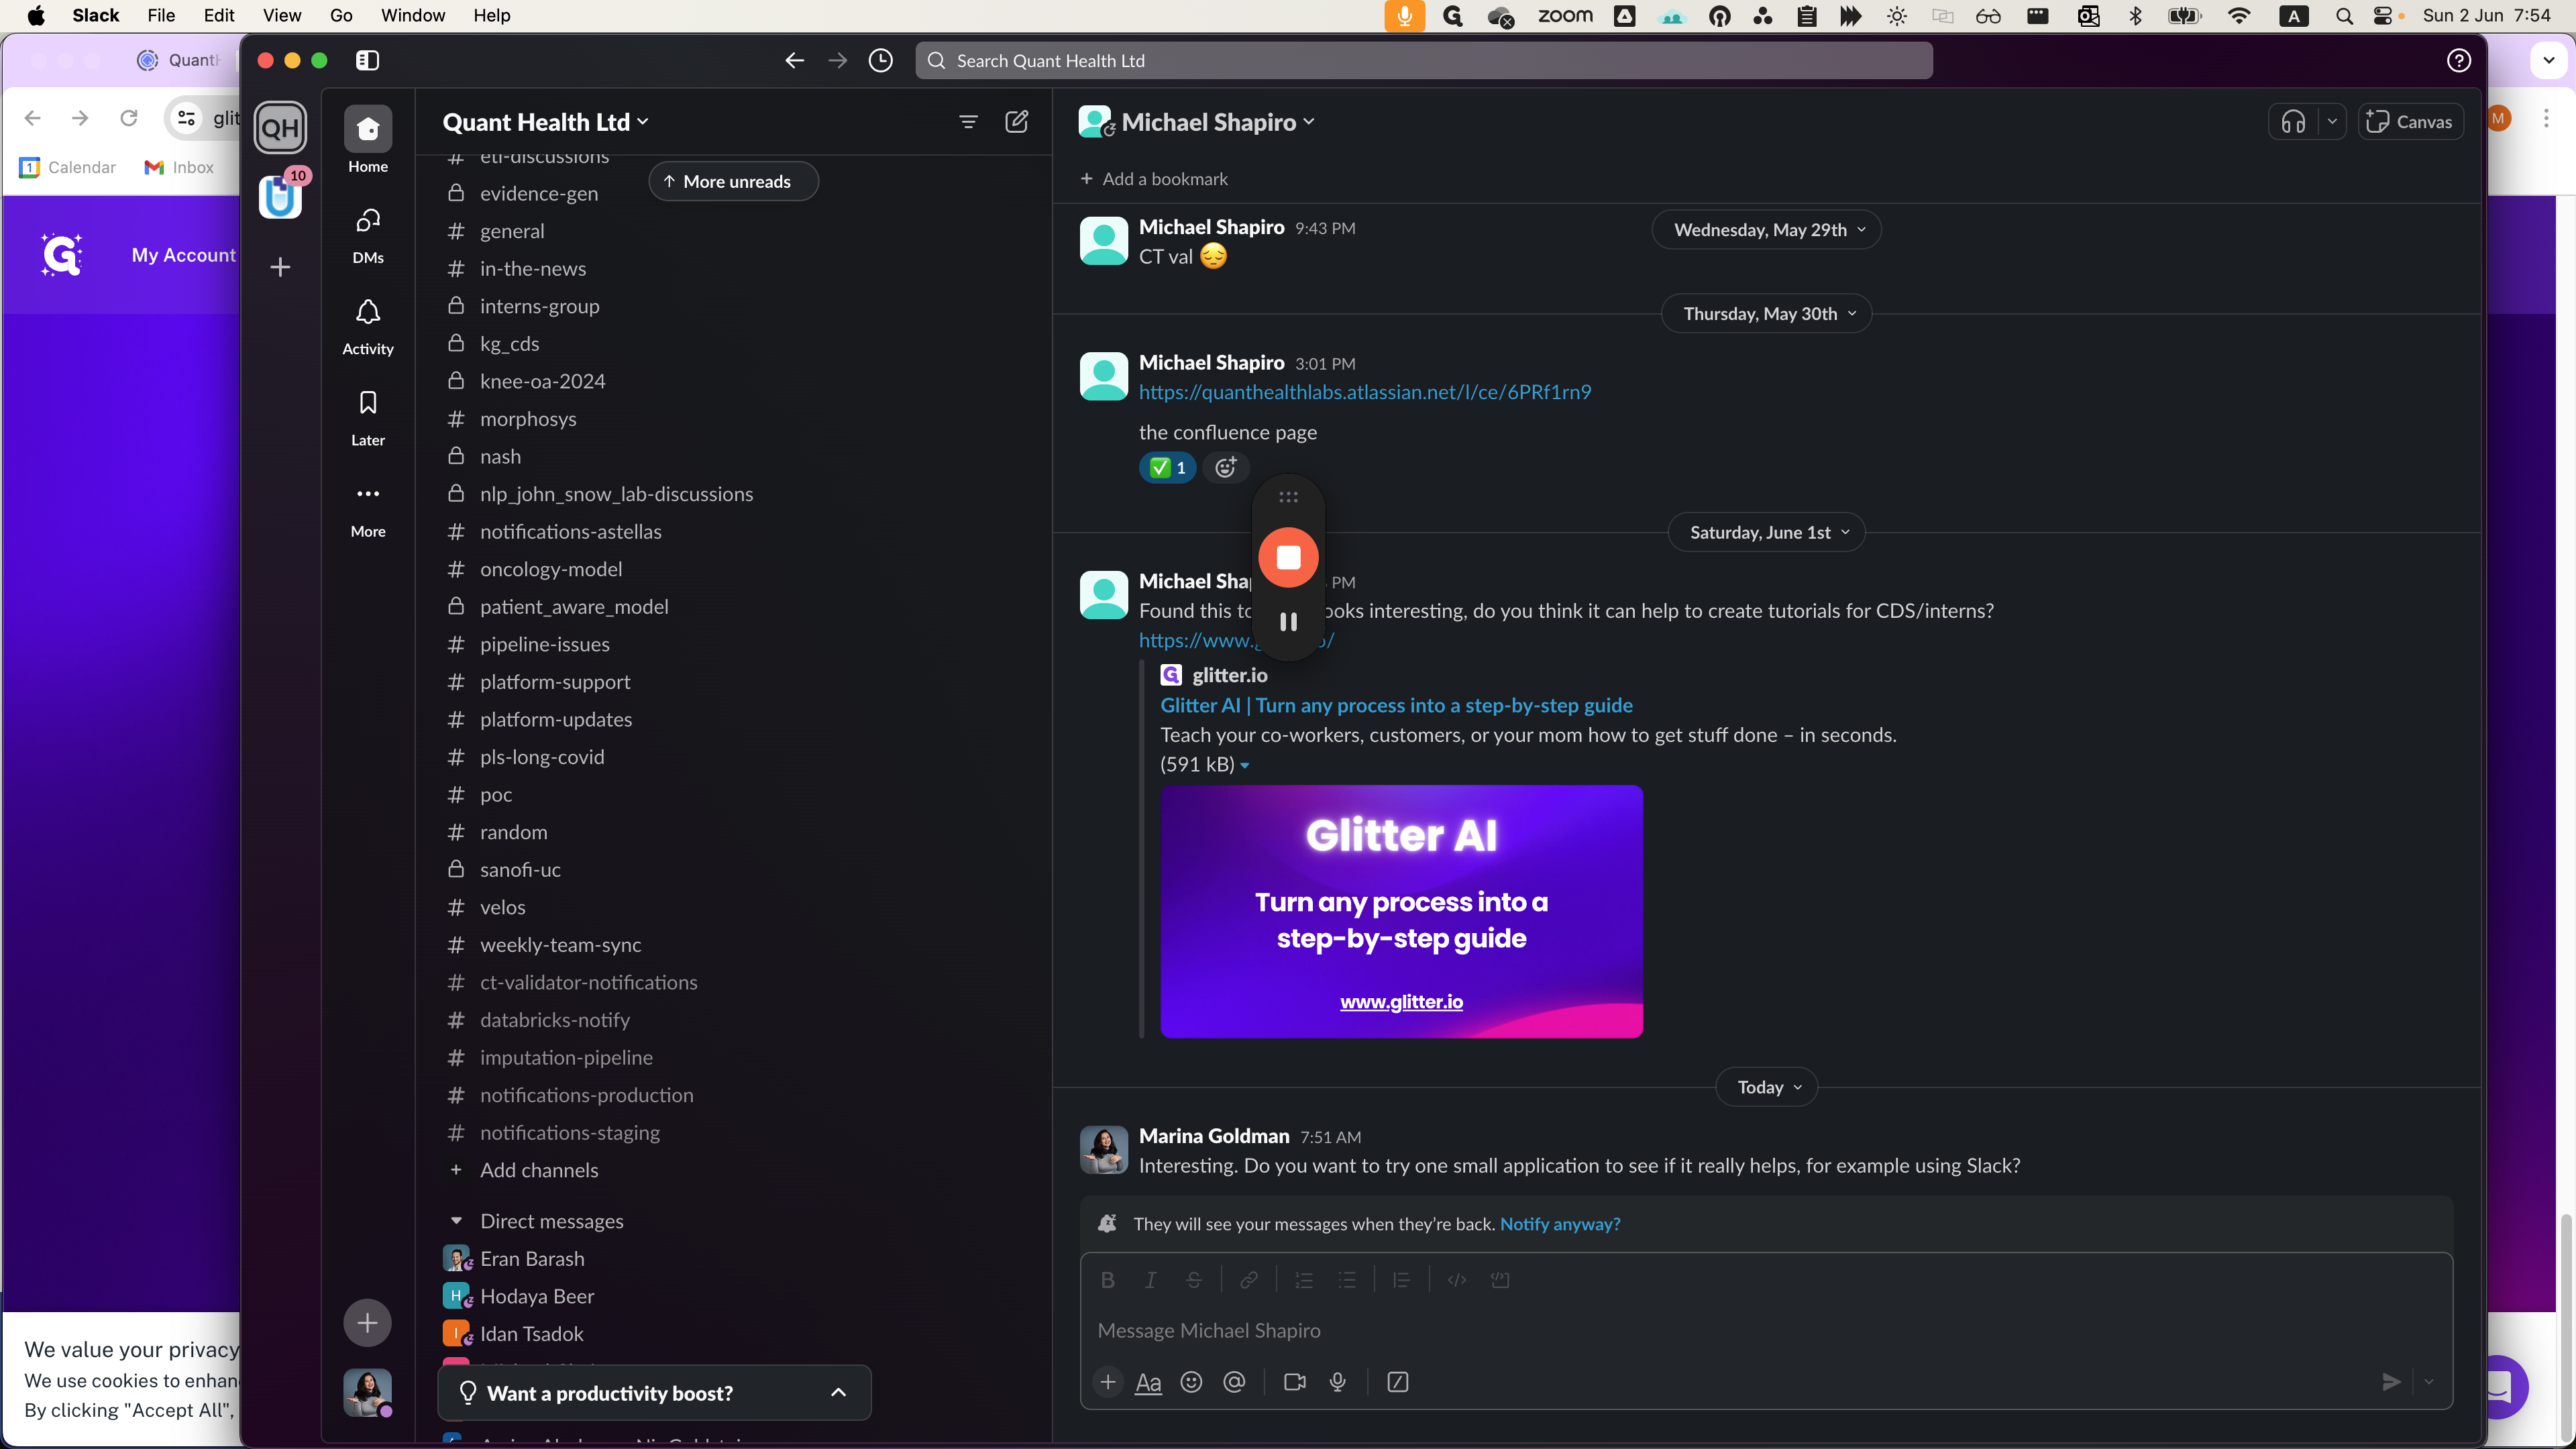Open the slash shortcuts menu icon
The width and height of the screenshot is (2576, 1449).
coord(1398,1382)
